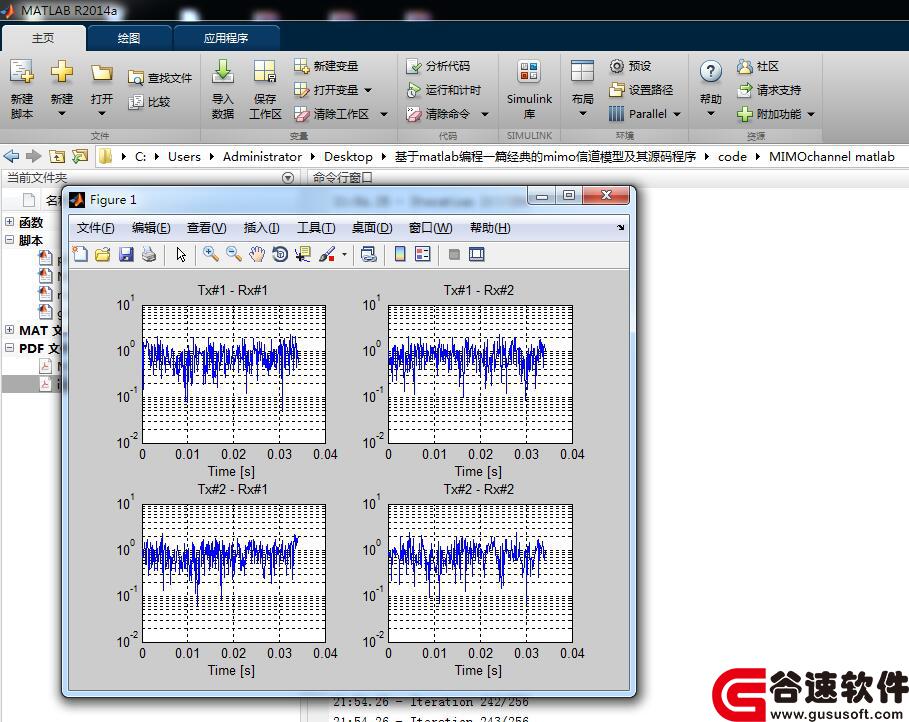Viewport: 909px width, 722px height.
Task: Activate the Zoom In tool
Action: coord(210,254)
